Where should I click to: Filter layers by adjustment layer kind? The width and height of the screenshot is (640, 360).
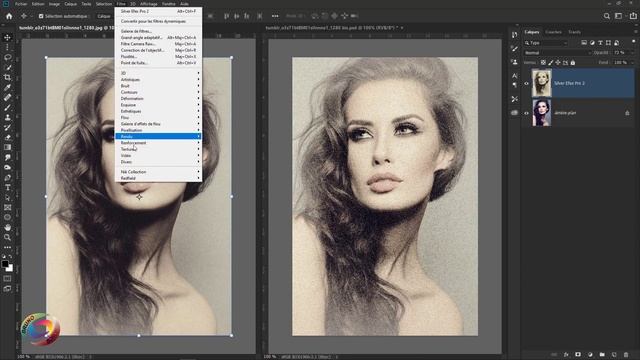(592, 42)
